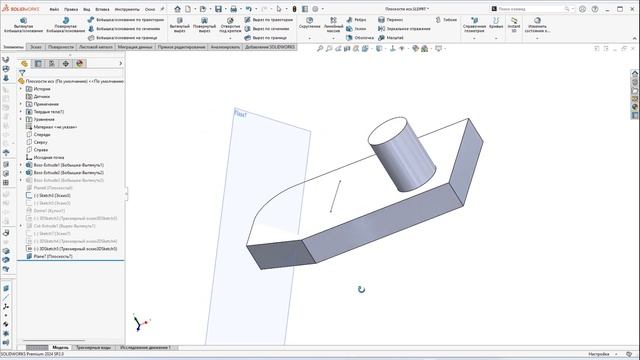Click the Extruded Boss/Base tool
Viewport: 640px width, 360px height.
(x=23, y=25)
